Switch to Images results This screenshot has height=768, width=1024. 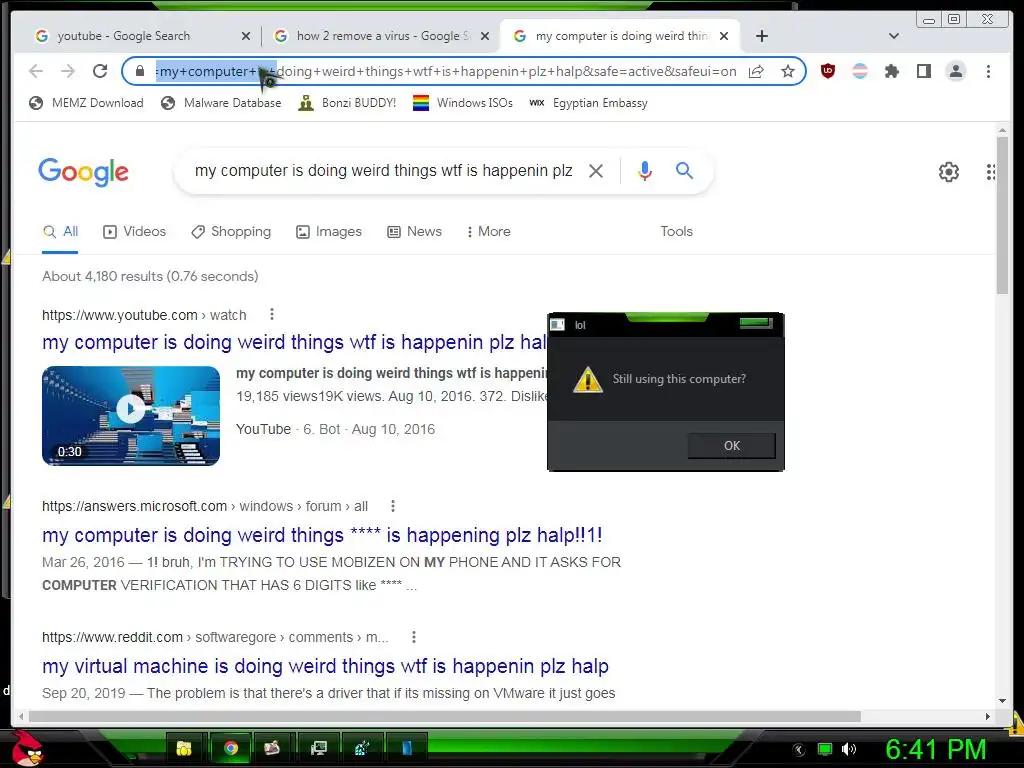[x=328, y=231]
